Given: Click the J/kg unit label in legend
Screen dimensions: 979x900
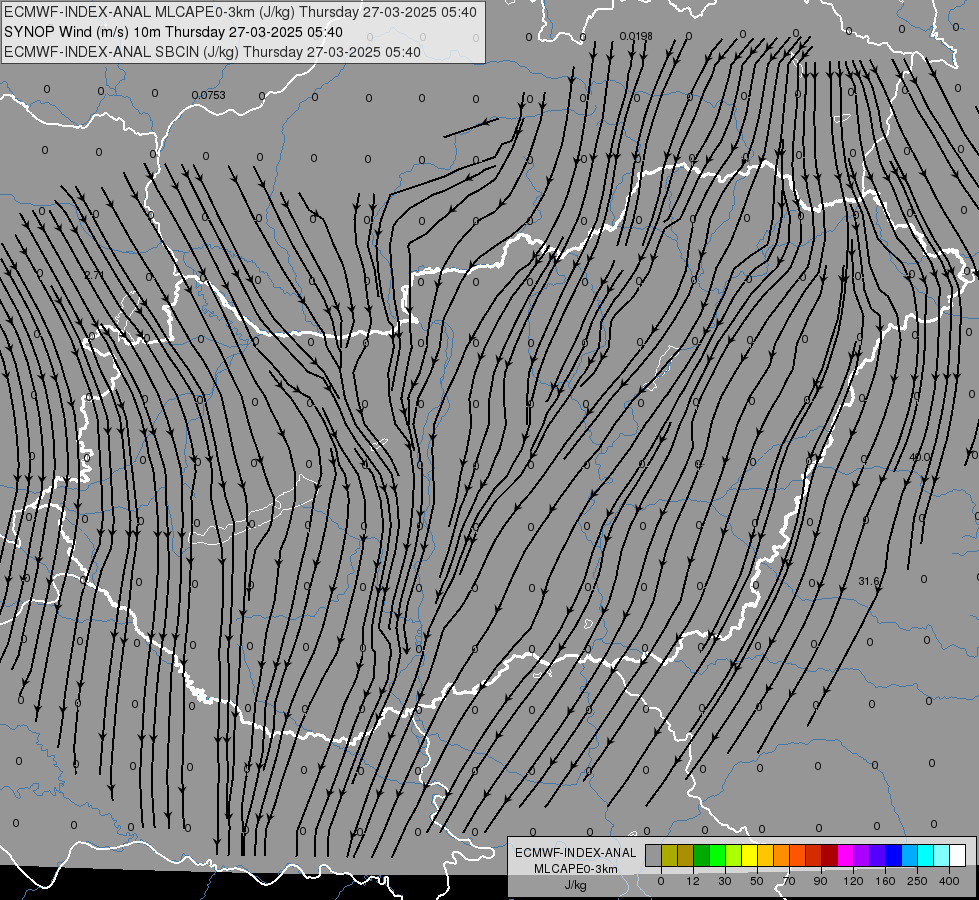Looking at the screenshot, I should coord(576,885).
